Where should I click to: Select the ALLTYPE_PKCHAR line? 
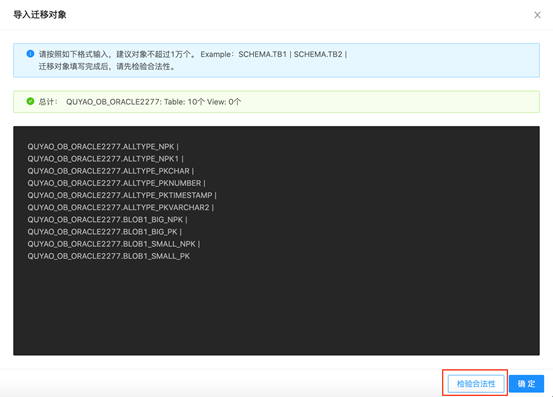pyautogui.click(x=111, y=171)
